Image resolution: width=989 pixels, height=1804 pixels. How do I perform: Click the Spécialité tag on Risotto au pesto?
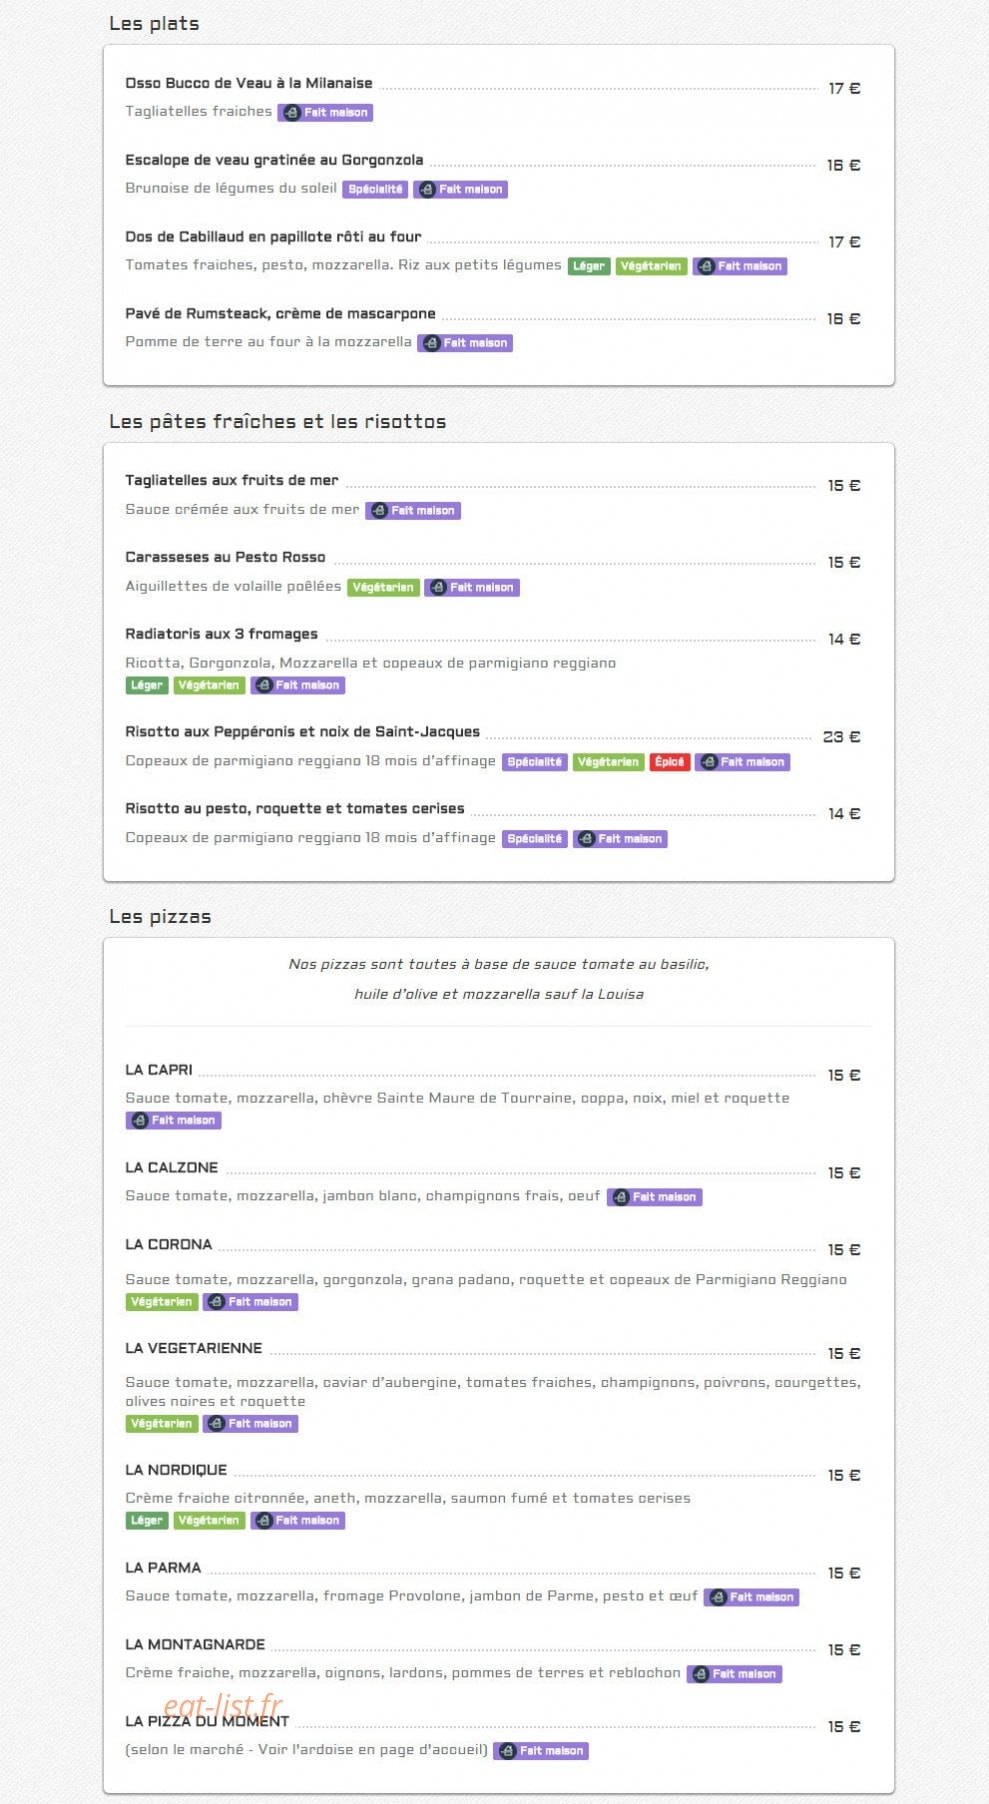[x=535, y=839]
